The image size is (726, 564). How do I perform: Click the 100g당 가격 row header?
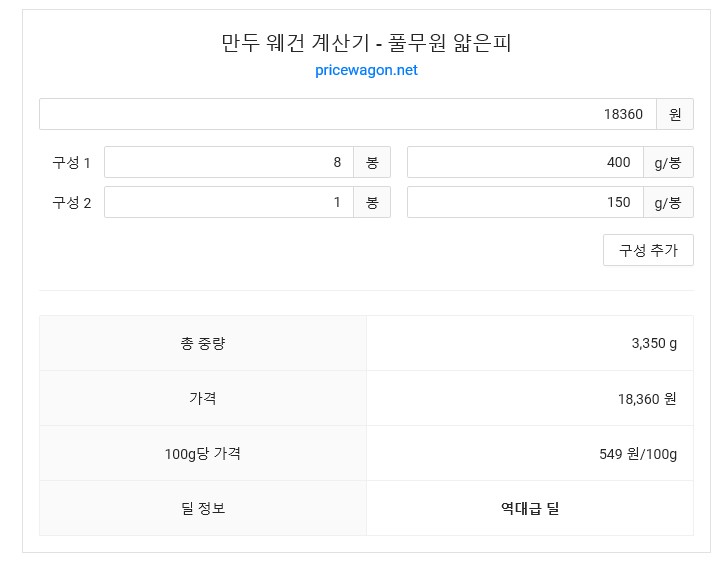click(203, 453)
